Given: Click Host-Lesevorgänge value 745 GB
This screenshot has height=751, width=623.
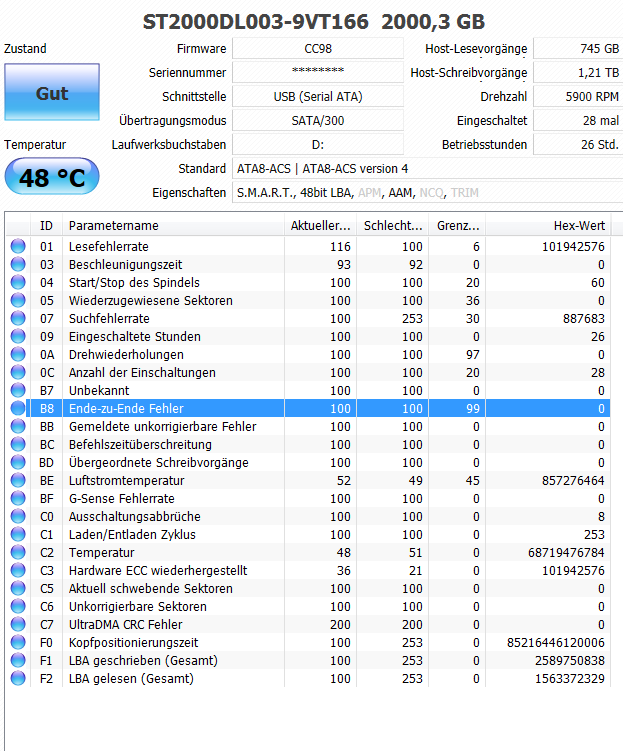Looking at the screenshot, I should tap(578, 48).
